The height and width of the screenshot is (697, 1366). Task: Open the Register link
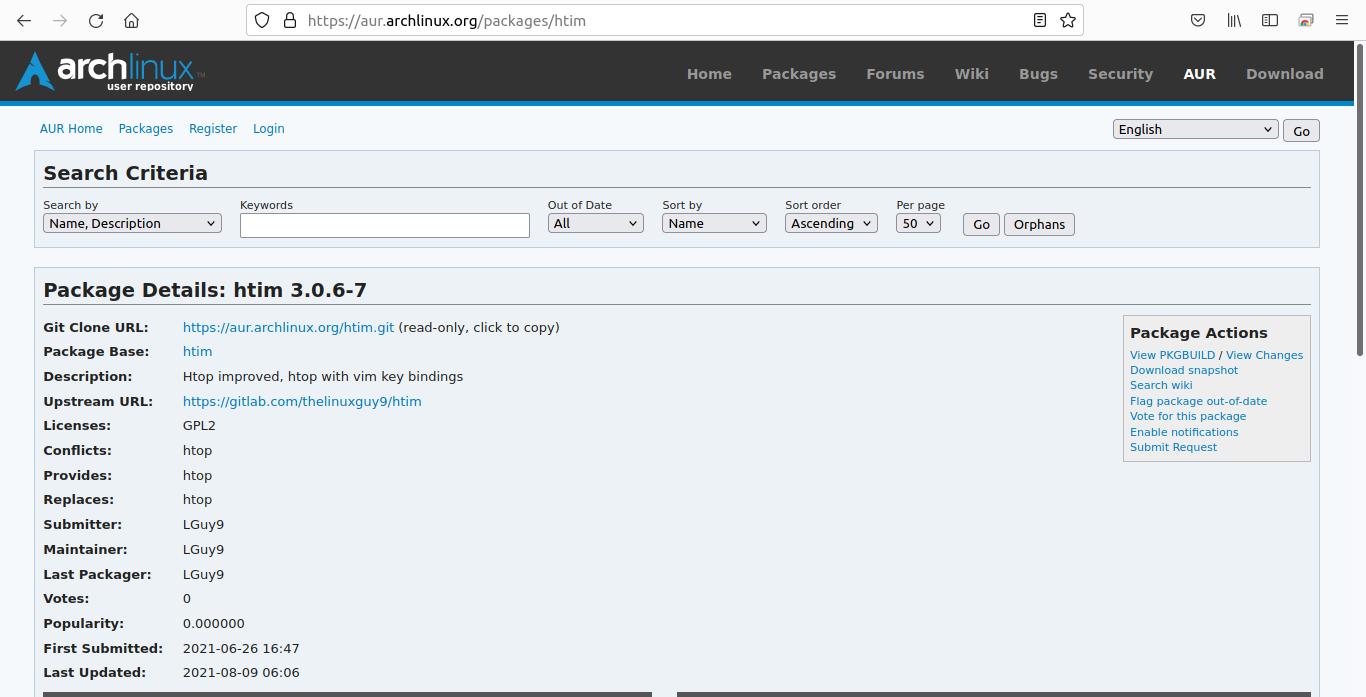coord(213,129)
